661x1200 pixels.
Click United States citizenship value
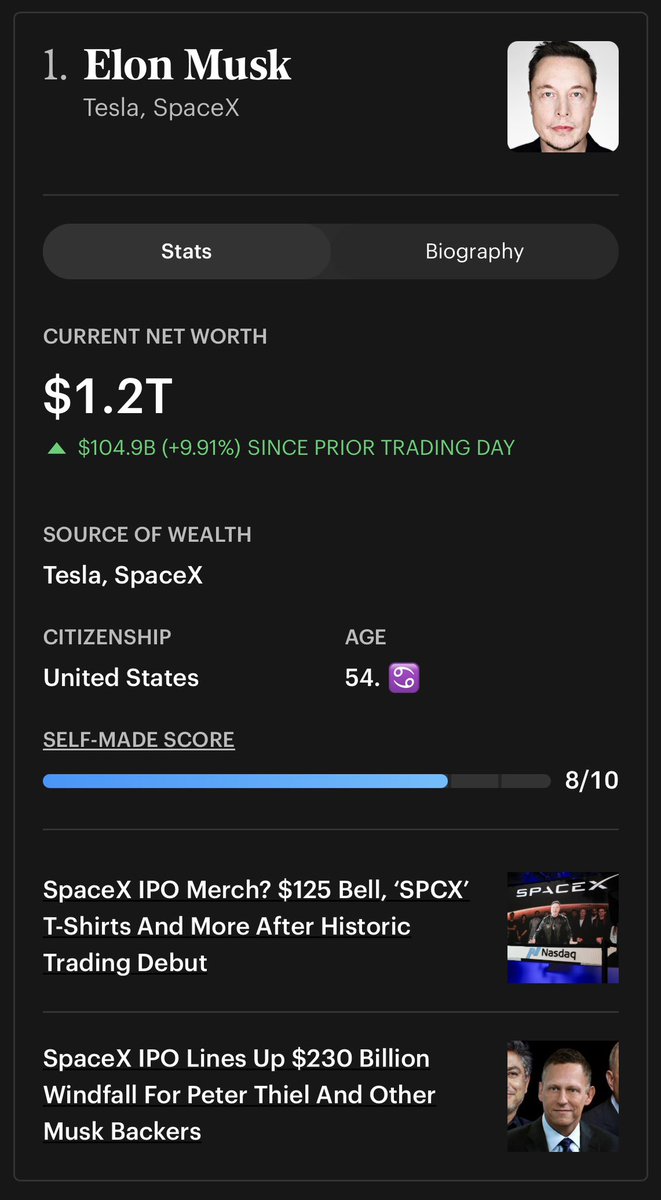(121, 678)
